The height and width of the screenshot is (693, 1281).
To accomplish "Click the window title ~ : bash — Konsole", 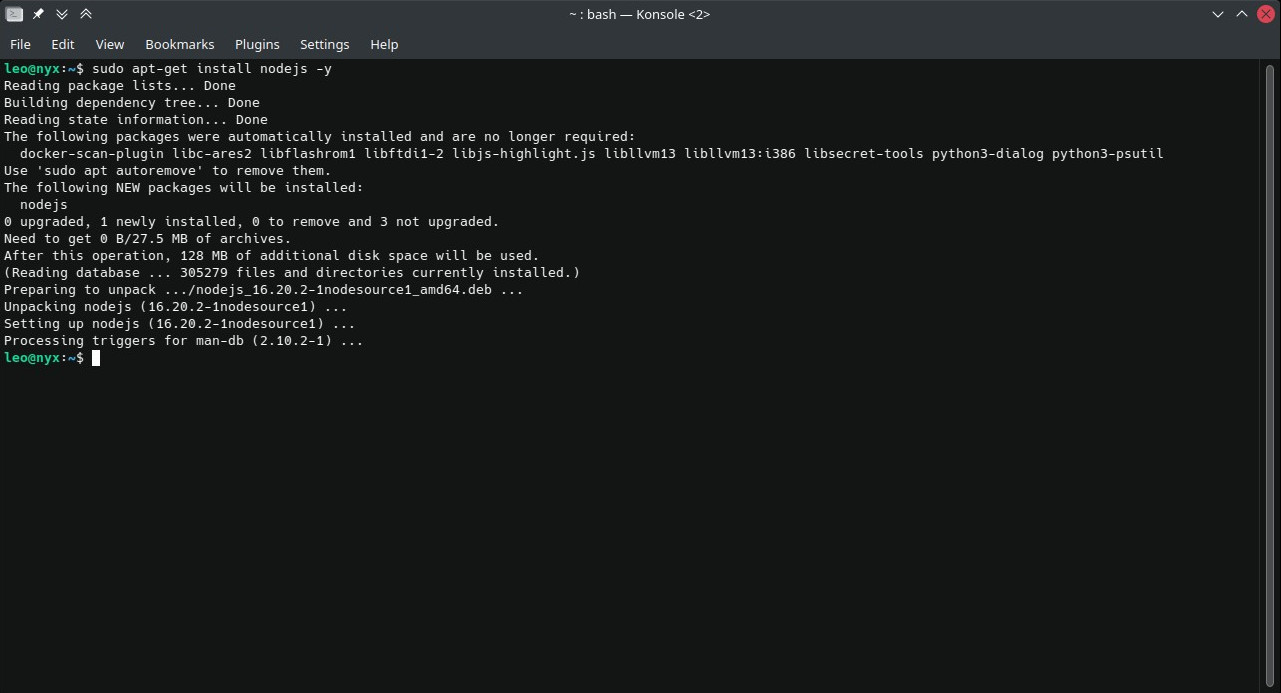I will coord(640,14).
